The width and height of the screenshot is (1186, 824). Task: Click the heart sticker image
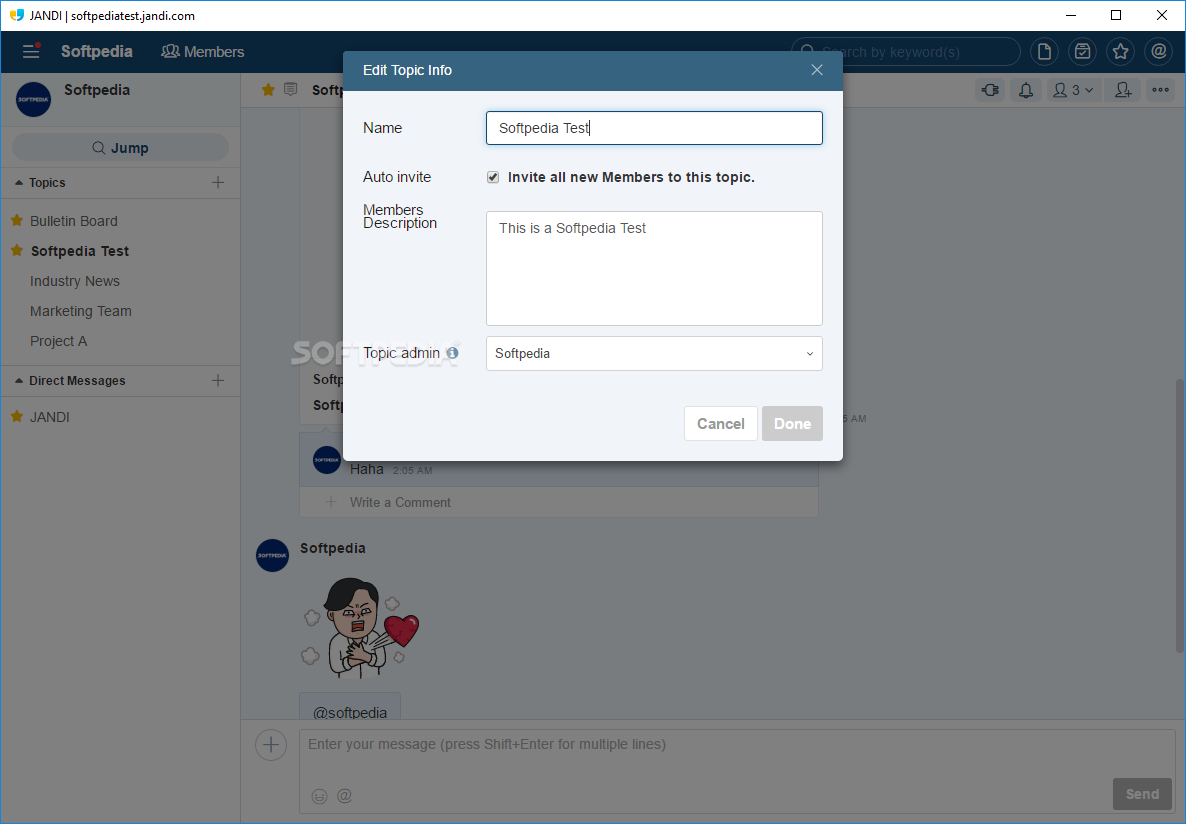point(360,628)
